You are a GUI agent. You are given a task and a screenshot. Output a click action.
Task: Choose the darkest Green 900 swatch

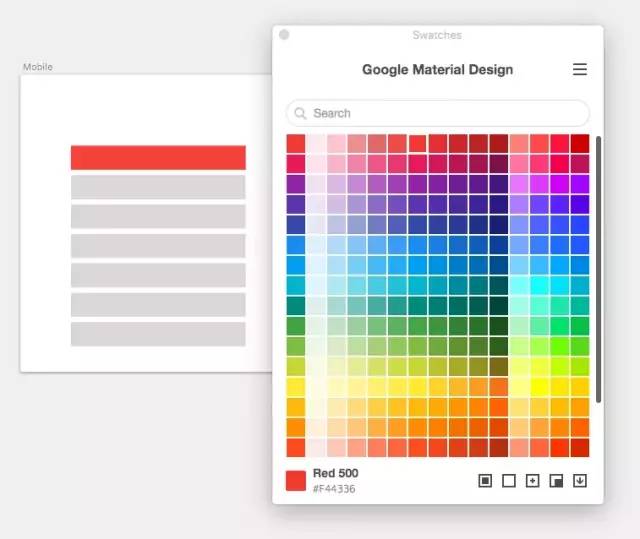pos(499,326)
